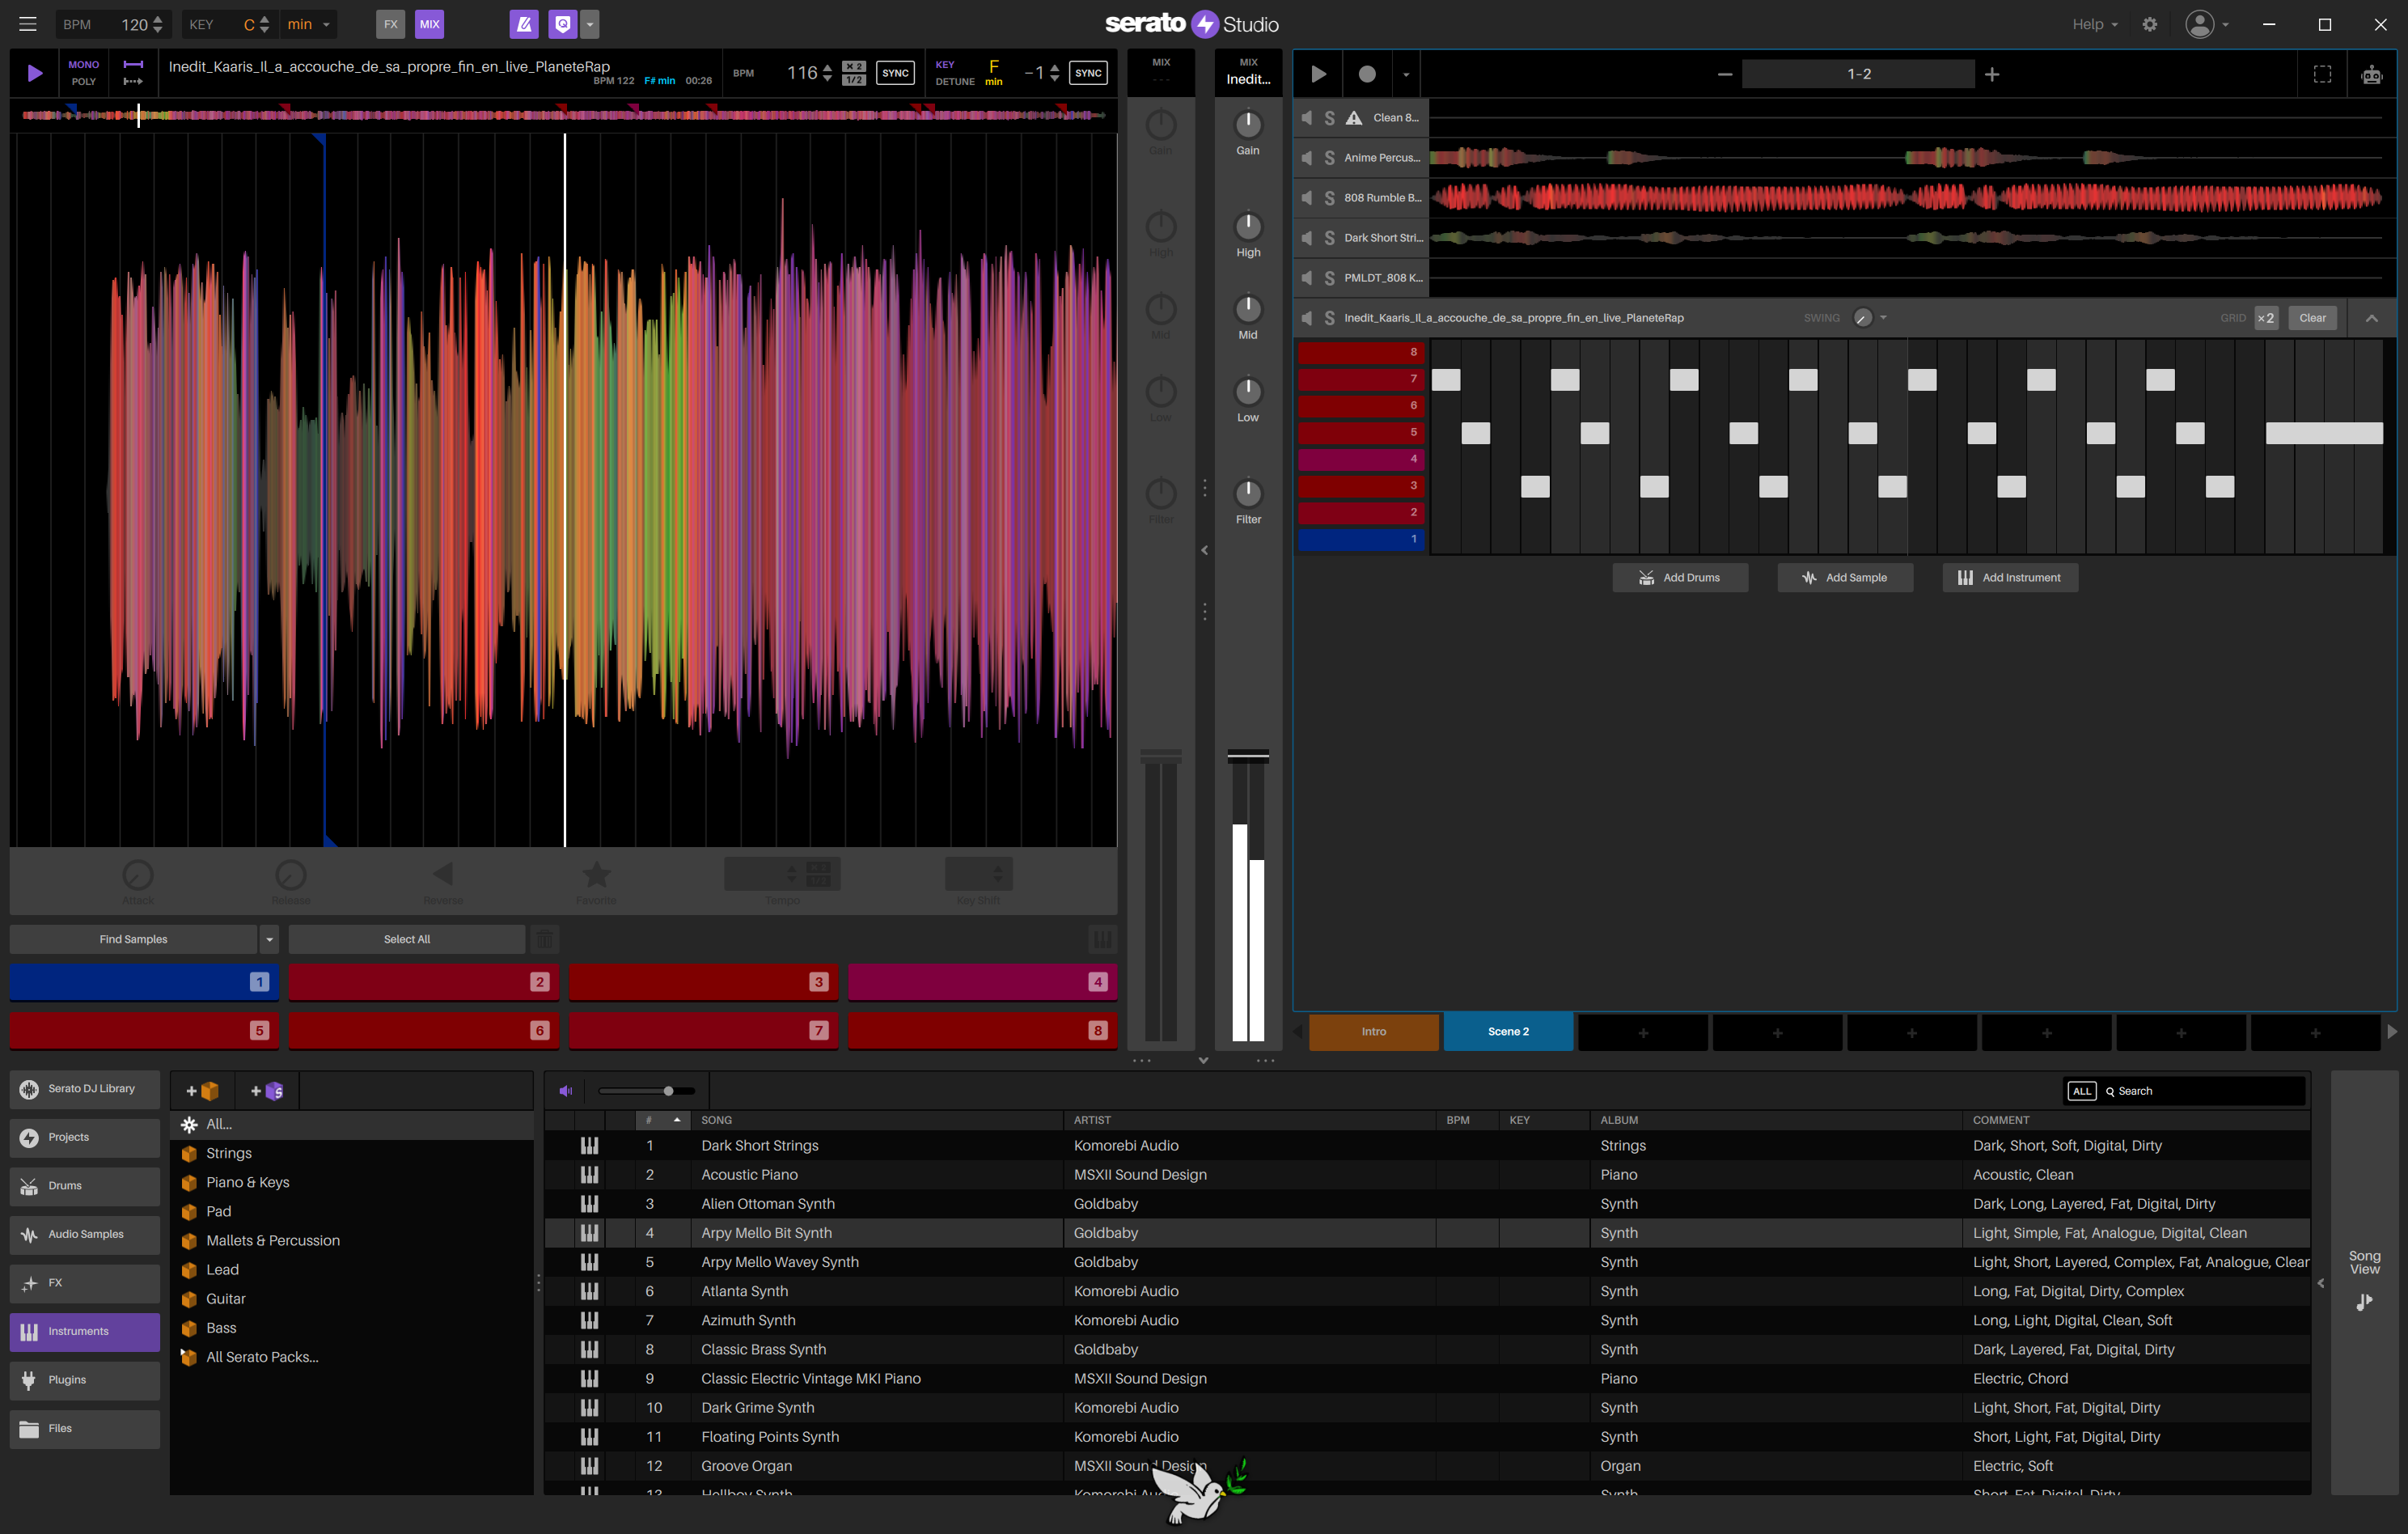Double the sample tempo with x2

click(x=854, y=66)
